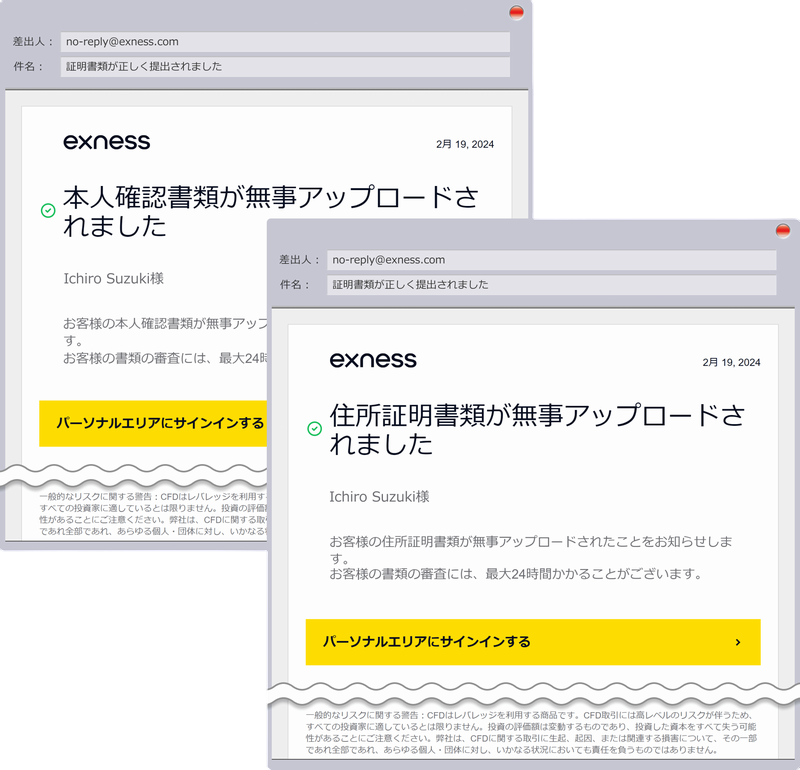Click green checkmark beside 本人確認書類 heading
The height and width of the screenshot is (770, 800).
[x=47, y=211]
